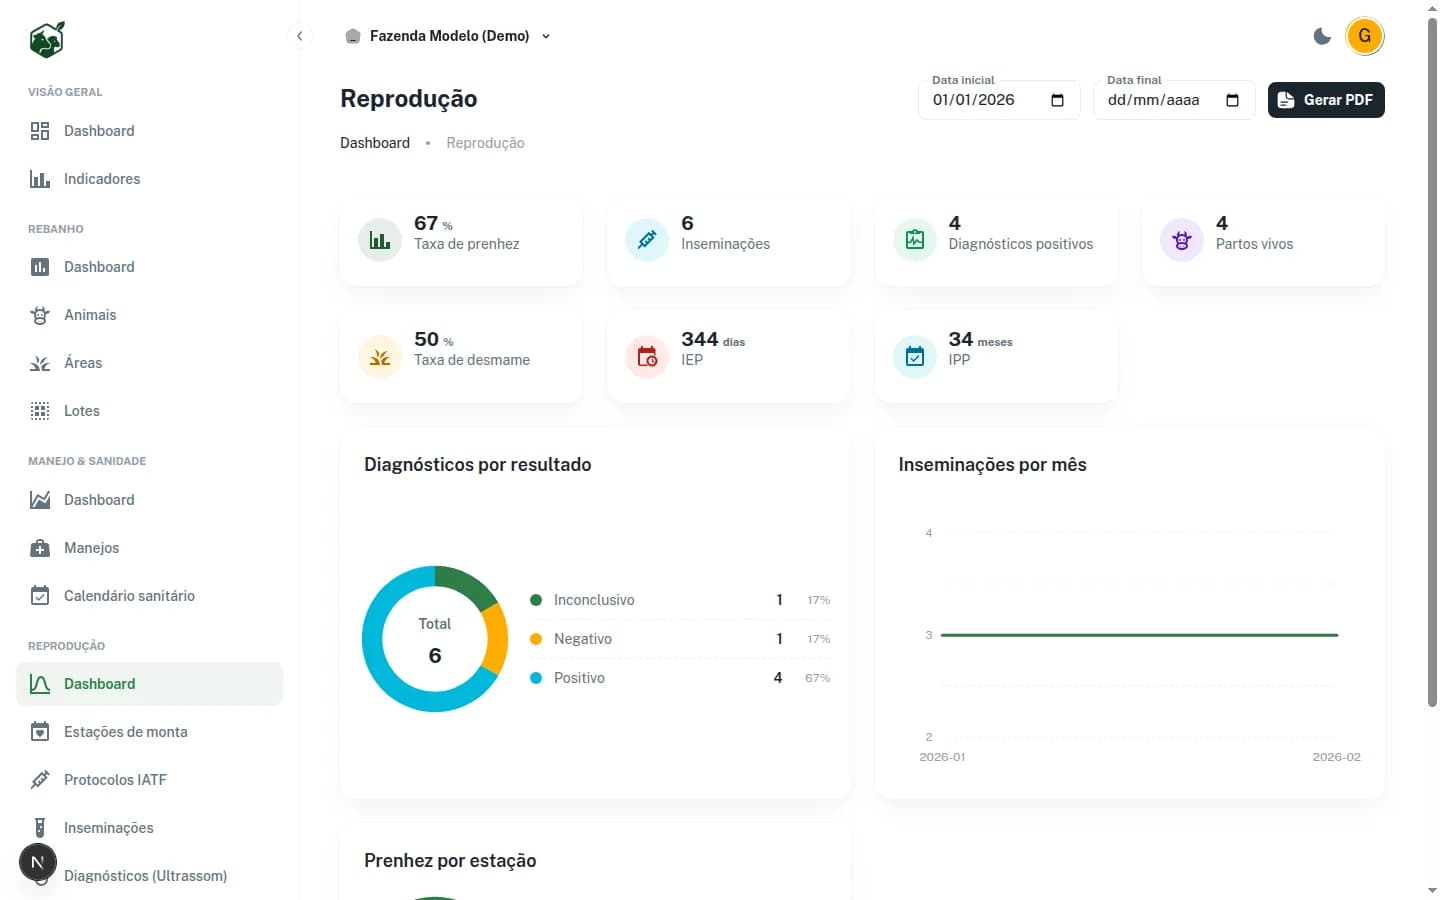Click the Taxa de prenhez chart icon

[380, 240]
